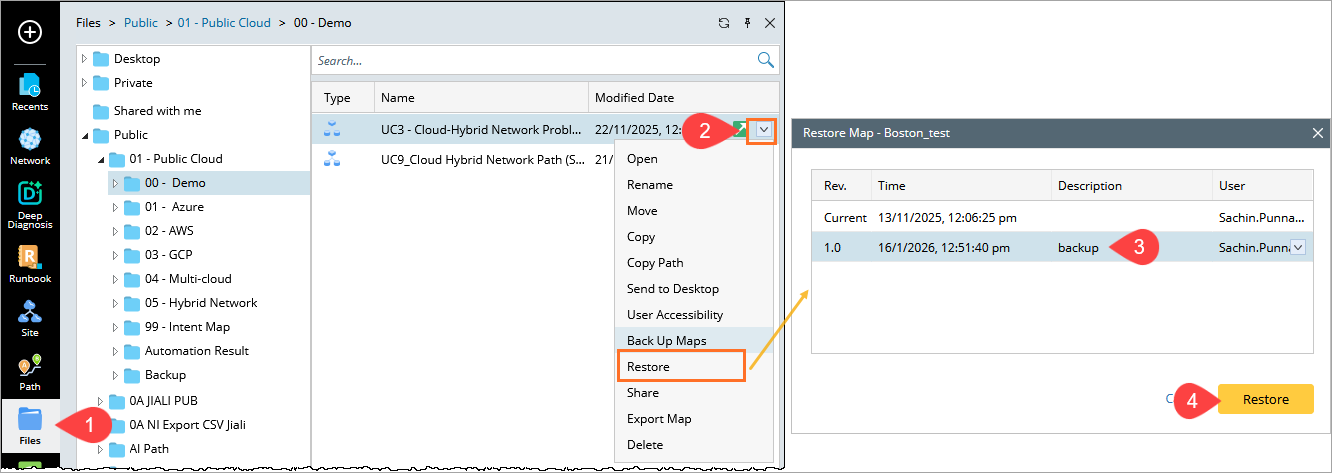This screenshot has height=473, width=1332.
Task: Choose Copy Path from the context menu
Action: [694, 263]
